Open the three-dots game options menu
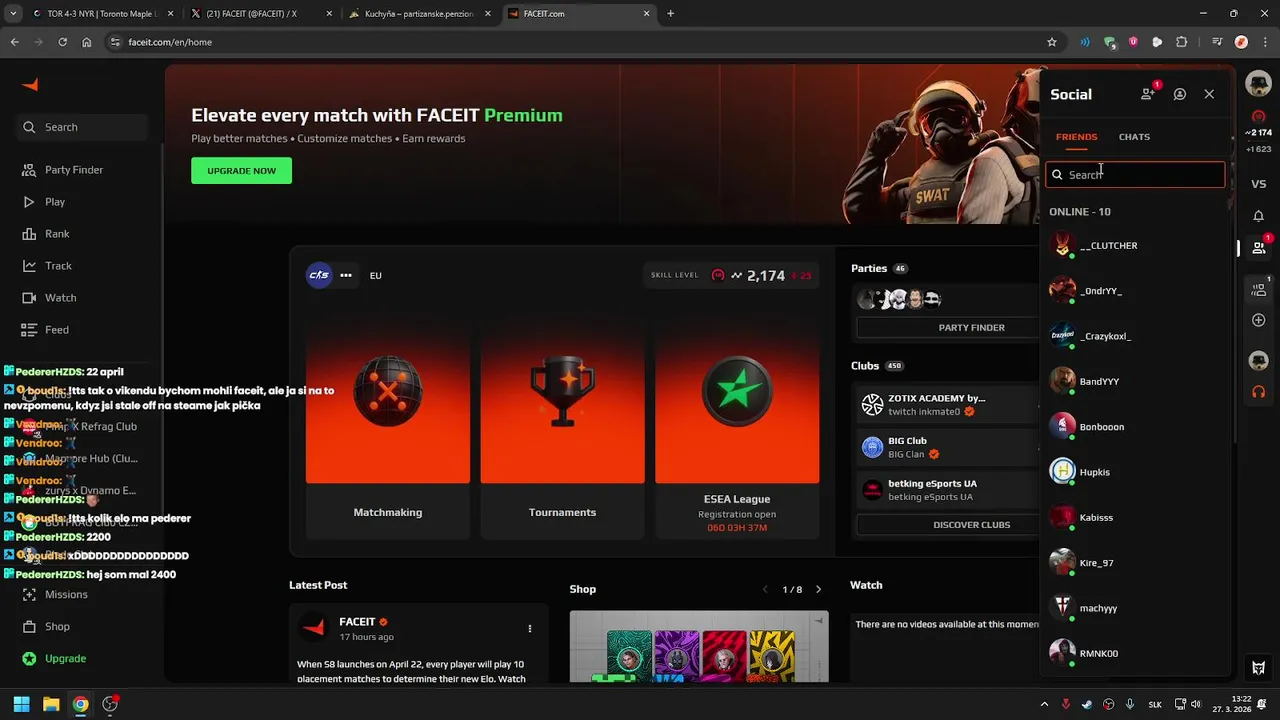The width and height of the screenshot is (1280, 720). tap(346, 275)
